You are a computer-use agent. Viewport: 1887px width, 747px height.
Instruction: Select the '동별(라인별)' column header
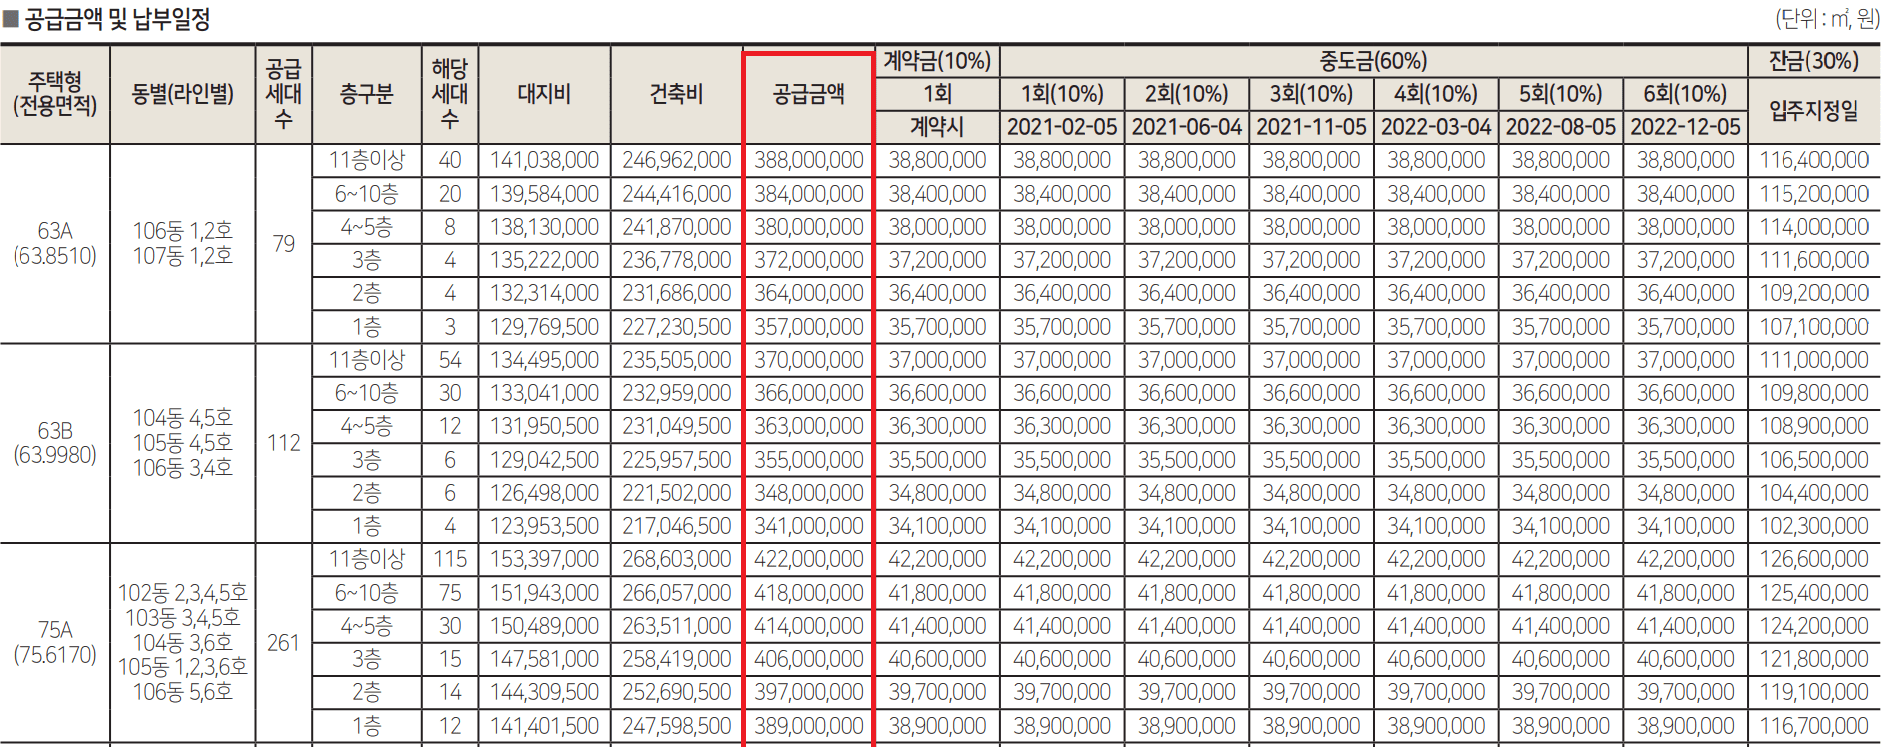click(183, 94)
